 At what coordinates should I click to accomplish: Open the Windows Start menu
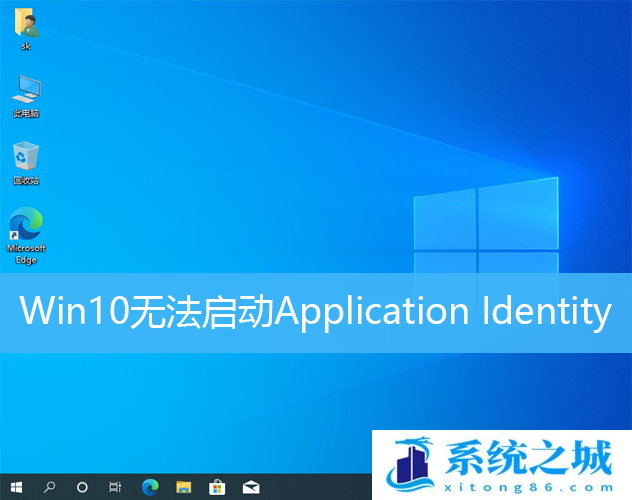pos(16,487)
